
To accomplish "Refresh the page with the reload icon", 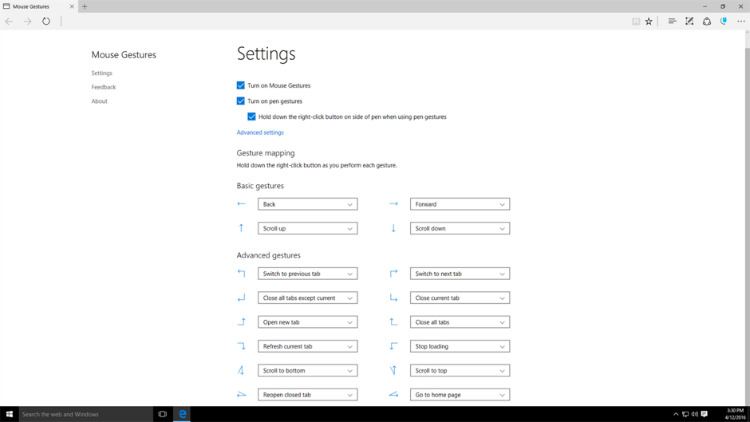I will click(x=46, y=21).
